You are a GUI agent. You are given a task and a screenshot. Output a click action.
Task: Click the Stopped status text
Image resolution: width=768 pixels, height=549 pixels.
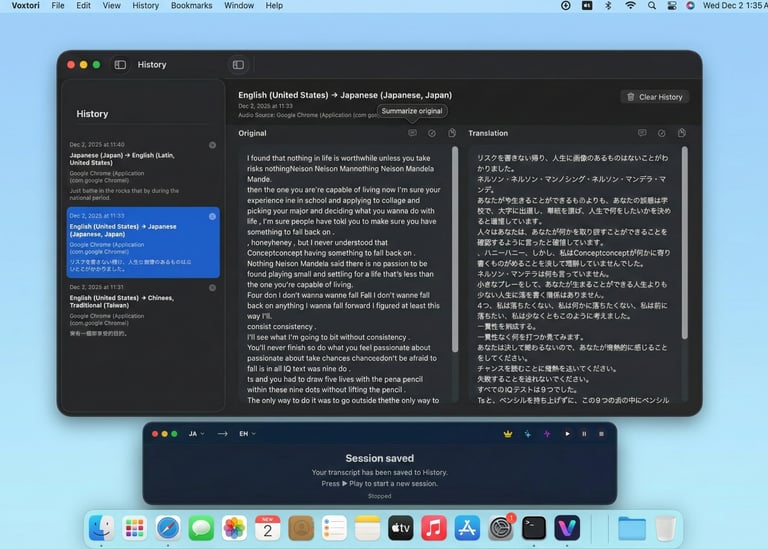point(380,496)
